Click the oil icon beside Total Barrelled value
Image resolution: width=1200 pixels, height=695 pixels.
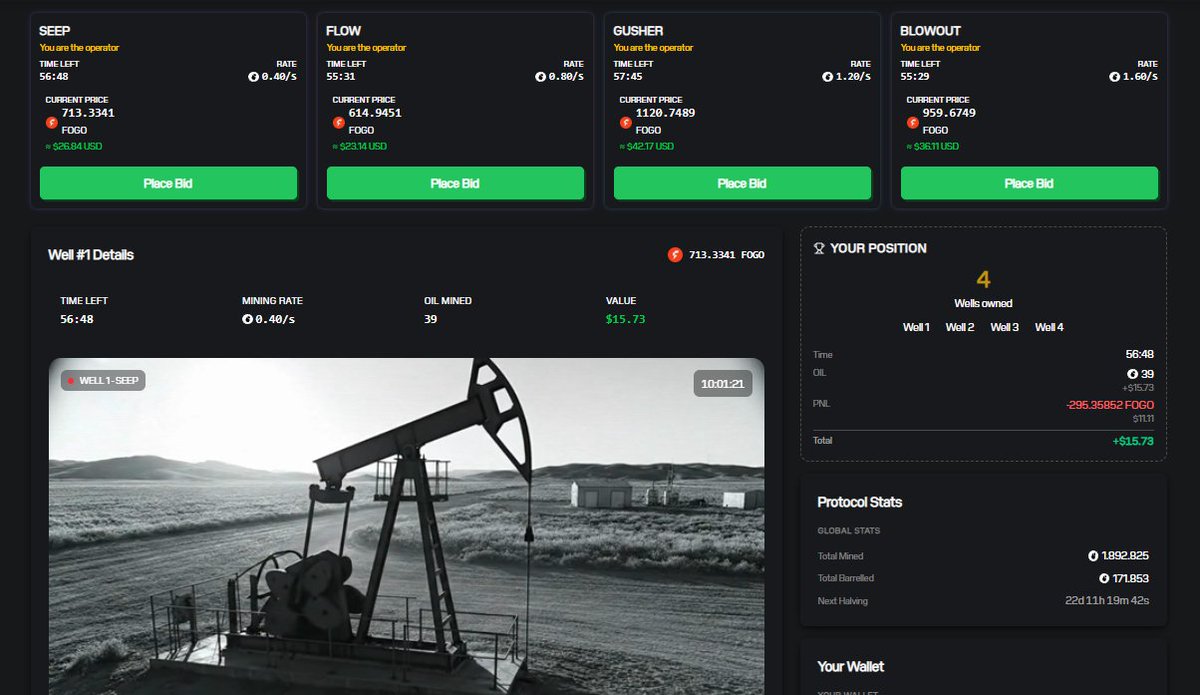[x=1104, y=578]
